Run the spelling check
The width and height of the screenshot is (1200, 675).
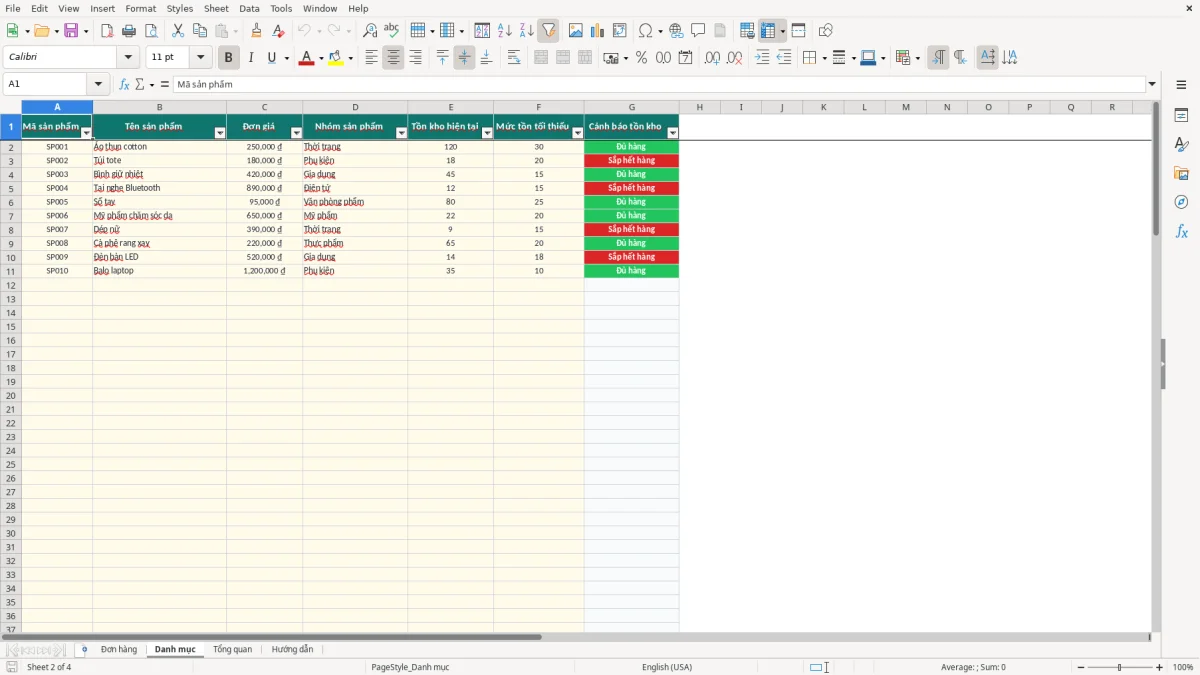point(392,31)
